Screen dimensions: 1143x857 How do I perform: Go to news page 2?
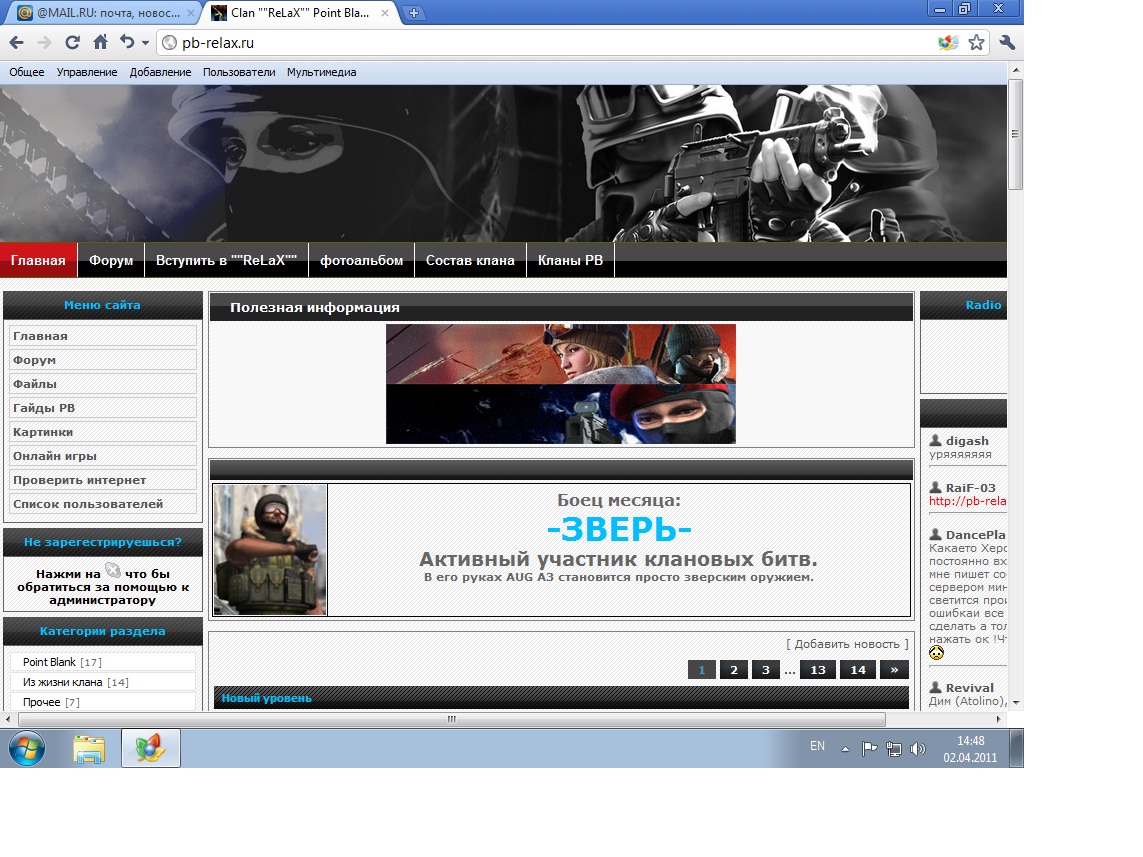733,670
